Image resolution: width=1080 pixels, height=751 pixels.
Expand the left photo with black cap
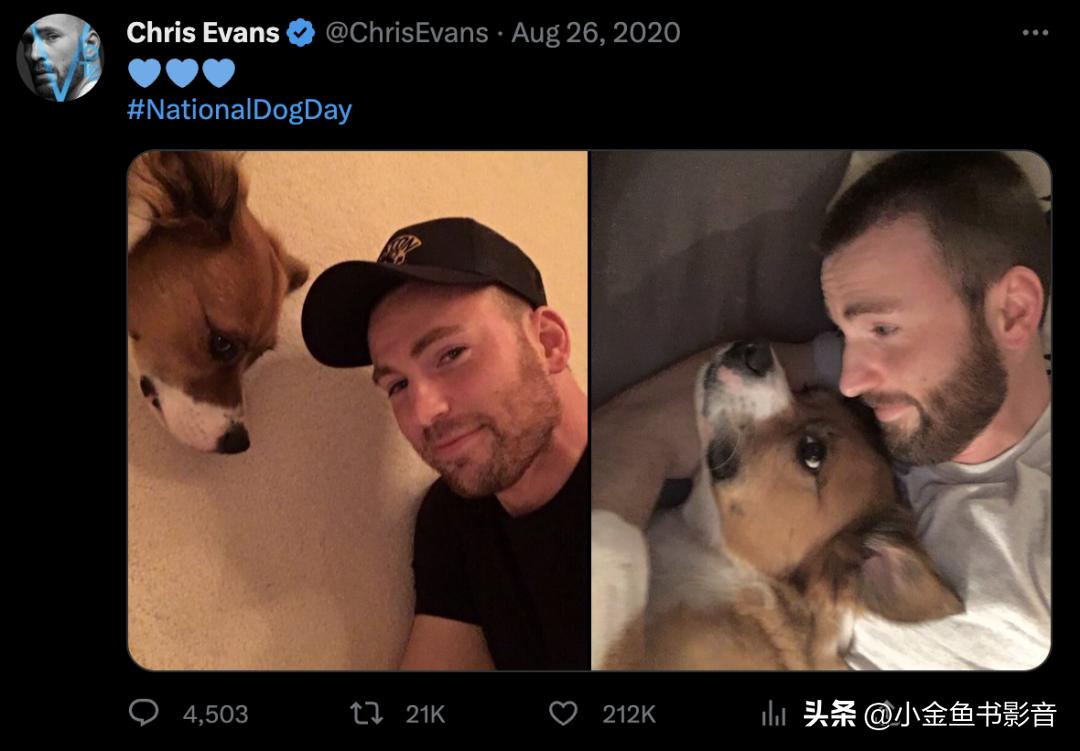point(358,410)
